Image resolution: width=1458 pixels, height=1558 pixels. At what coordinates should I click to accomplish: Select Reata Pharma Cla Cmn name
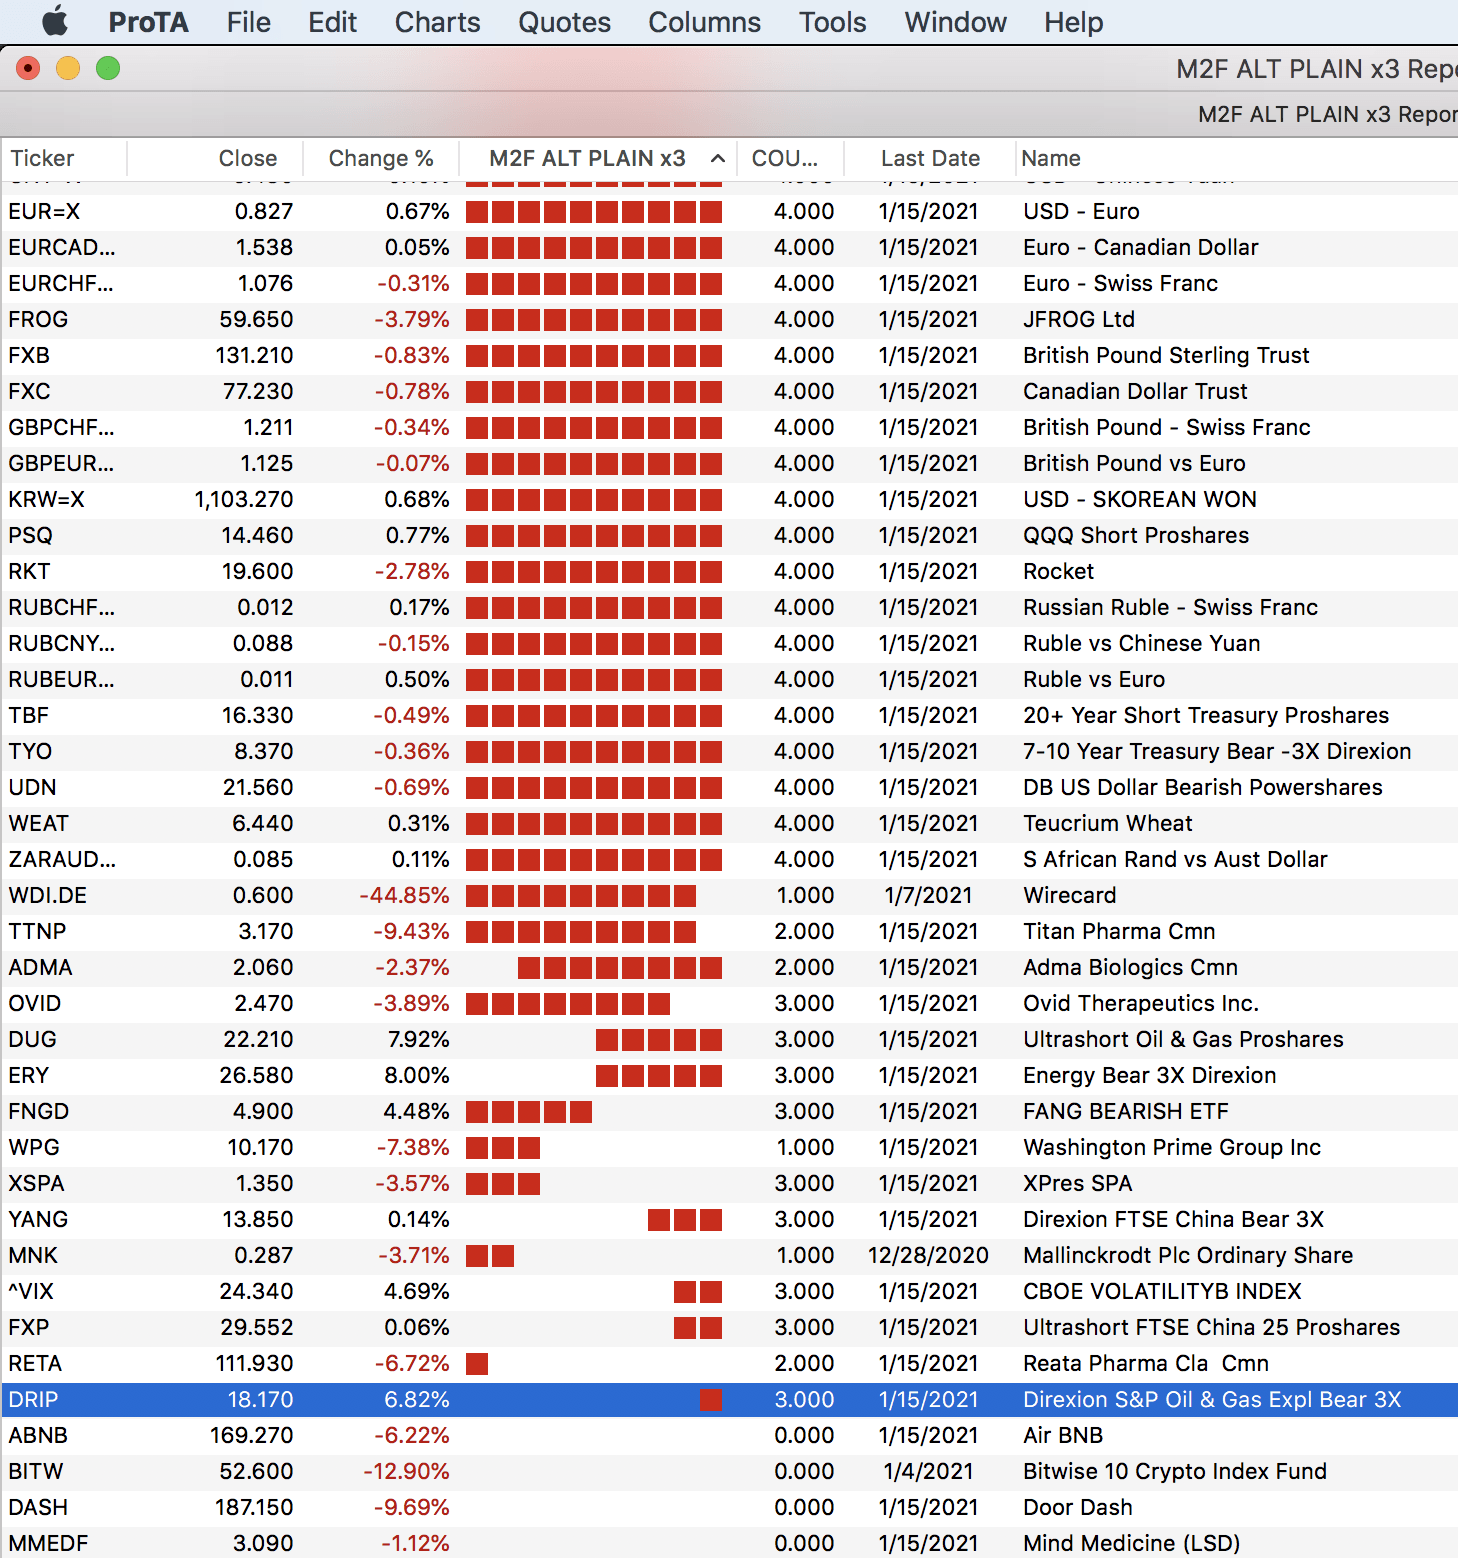click(x=1146, y=1363)
